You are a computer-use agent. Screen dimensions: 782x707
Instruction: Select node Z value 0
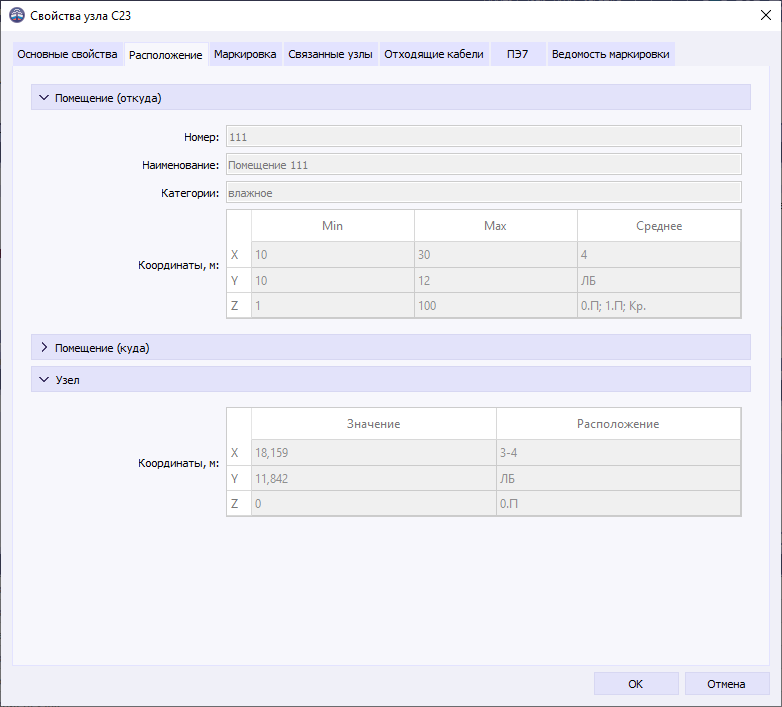click(x=374, y=504)
